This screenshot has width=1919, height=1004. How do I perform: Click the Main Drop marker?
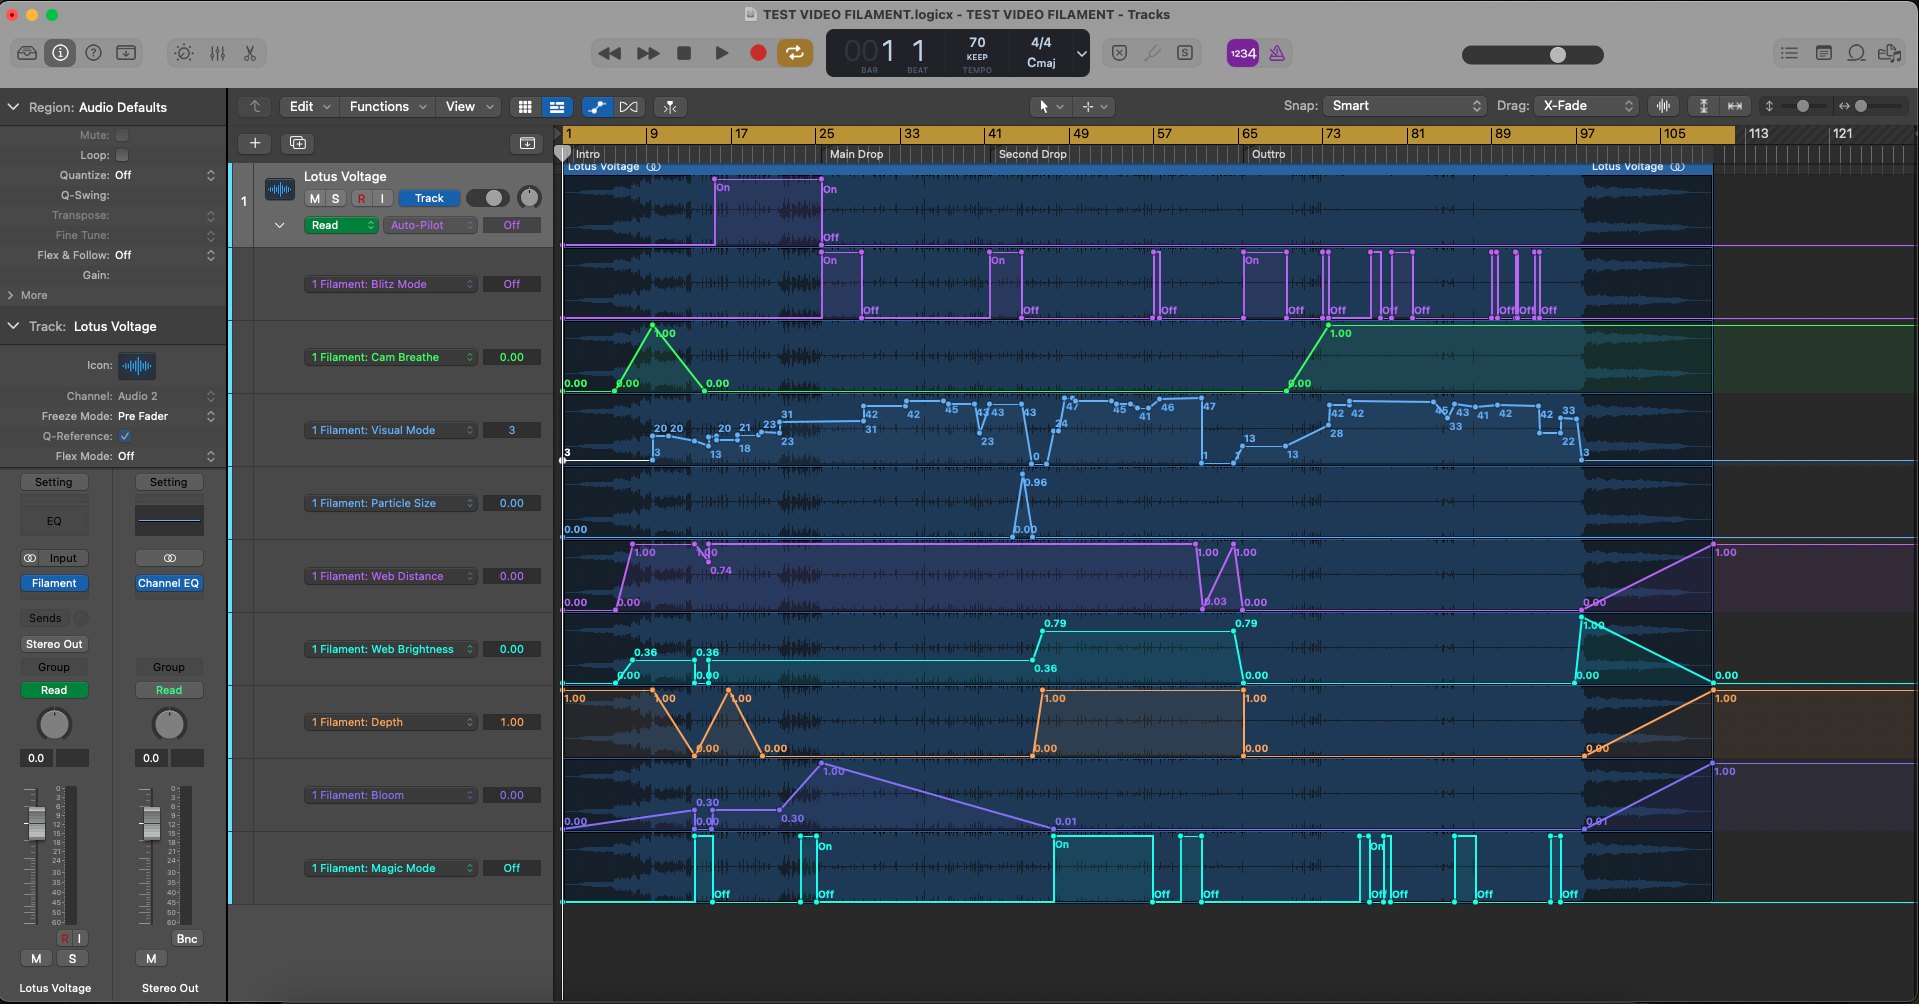(x=856, y=154)
